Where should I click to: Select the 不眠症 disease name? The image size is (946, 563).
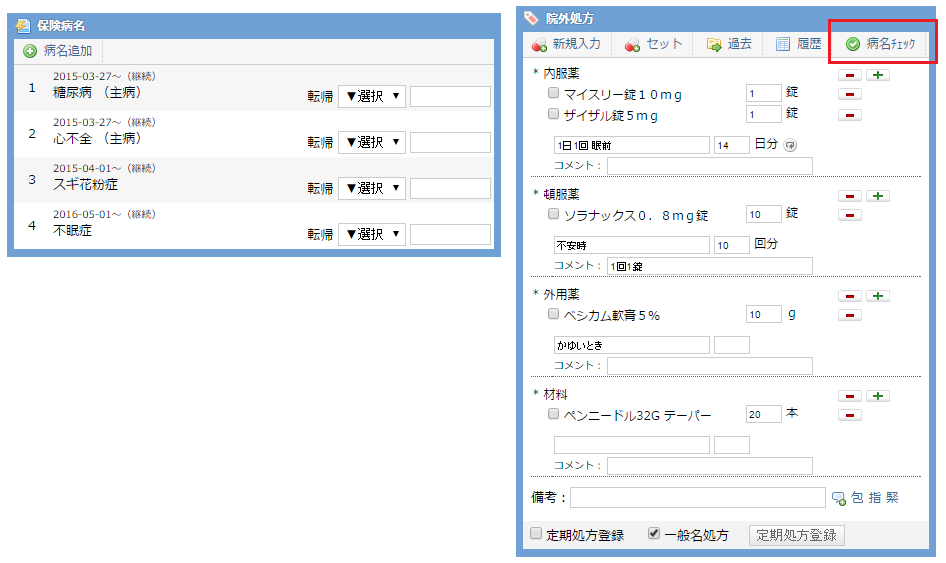pyautogui.click(x=72, y=231)
